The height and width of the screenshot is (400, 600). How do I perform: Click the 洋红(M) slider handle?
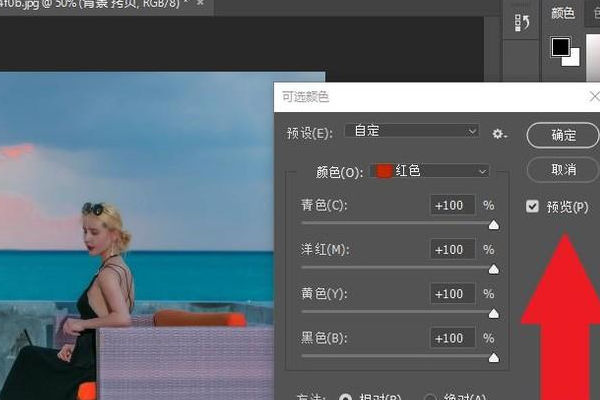point(494,269)
